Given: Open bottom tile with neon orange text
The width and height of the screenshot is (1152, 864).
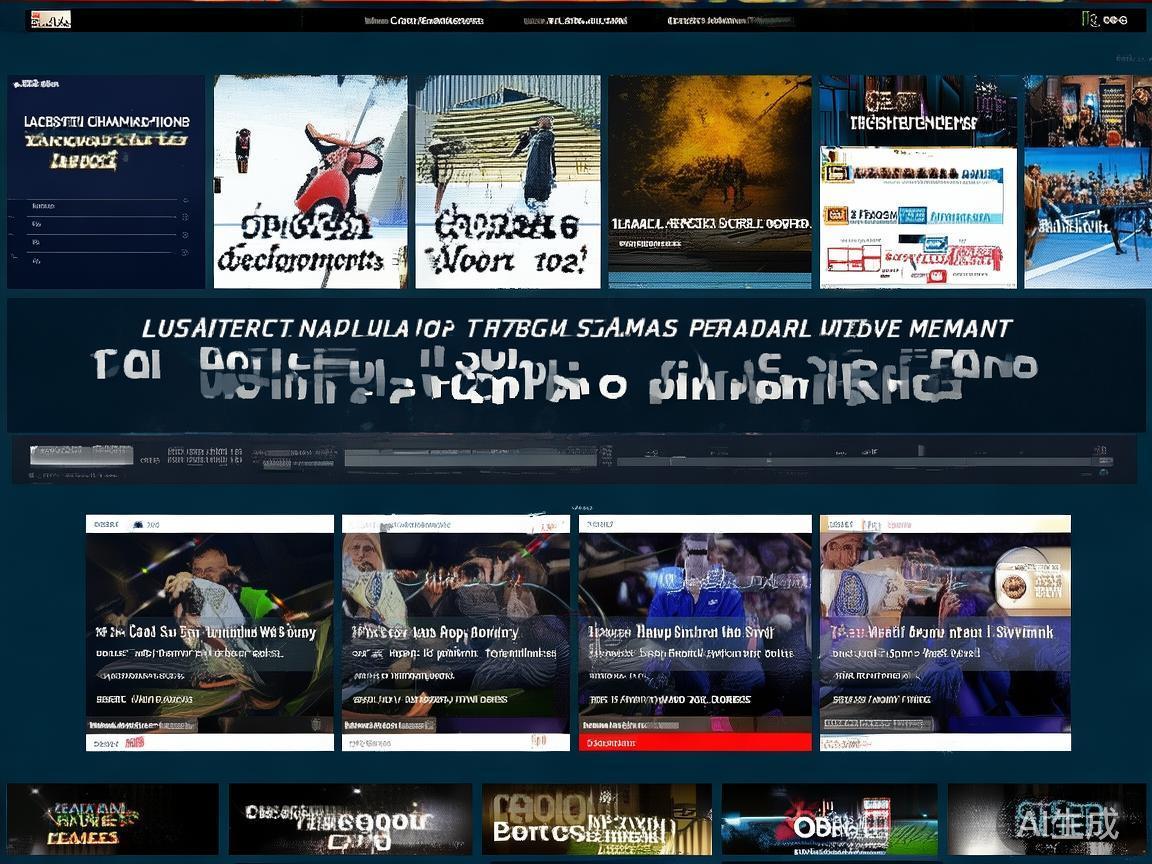Looking at the screenshot, I should 112,820.
